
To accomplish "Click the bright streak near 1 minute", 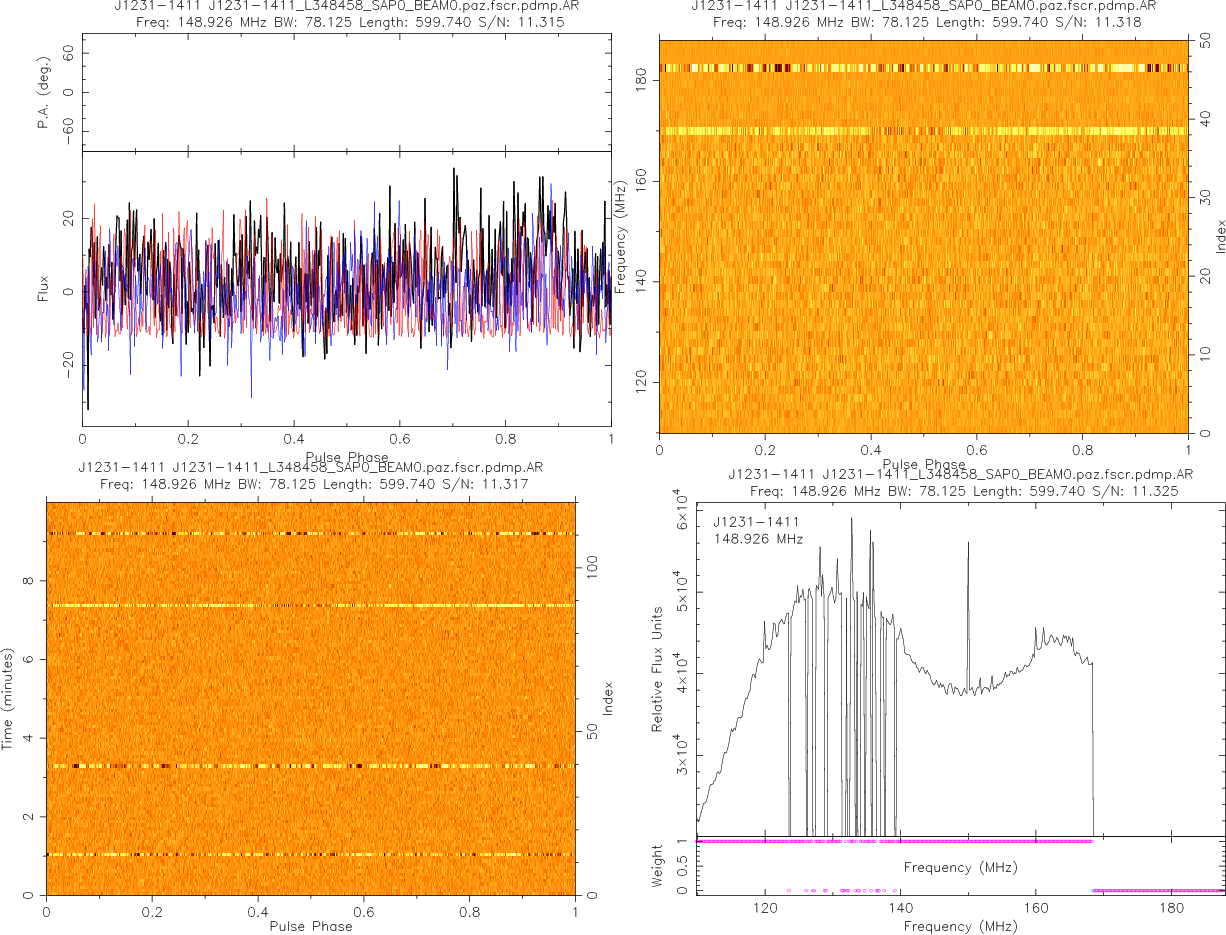I will [x=310, y=855].
